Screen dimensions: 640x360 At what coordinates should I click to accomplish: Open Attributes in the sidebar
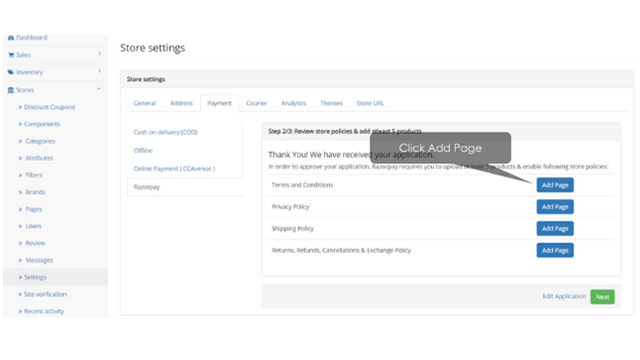[39, 158]
